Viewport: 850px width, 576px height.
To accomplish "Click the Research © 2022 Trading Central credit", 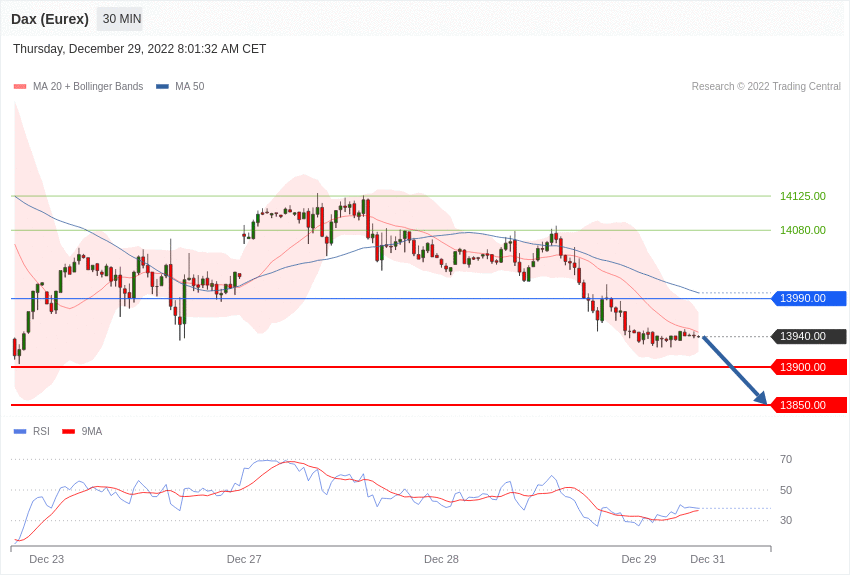I will pyautogui.click(x=766, y=86).
